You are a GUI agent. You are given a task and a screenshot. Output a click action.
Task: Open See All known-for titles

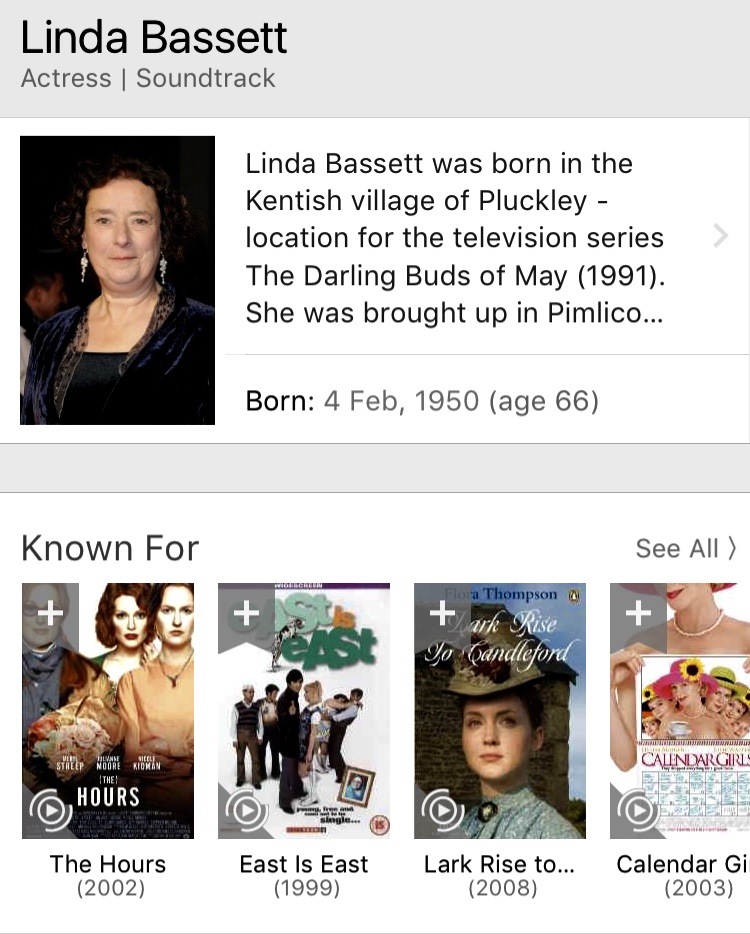pyautogui.click(x=686, y=548)
